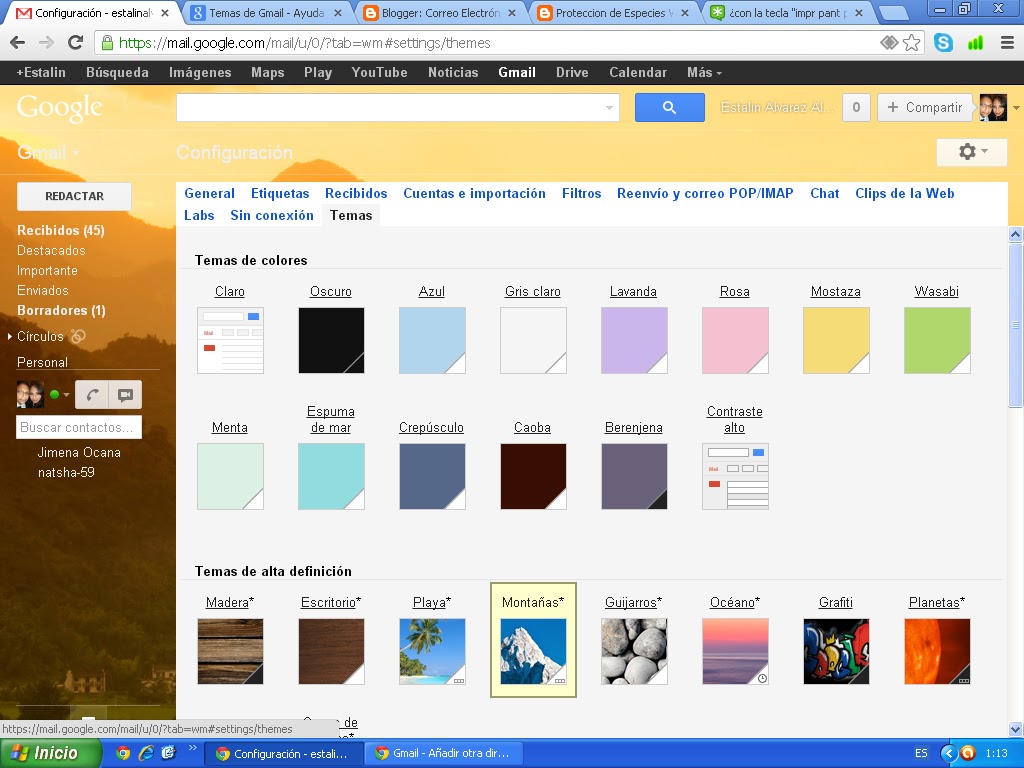Open the Gmail product dropdown
This screenshot has width=1024, height=768.
click(x=47, y=152)
